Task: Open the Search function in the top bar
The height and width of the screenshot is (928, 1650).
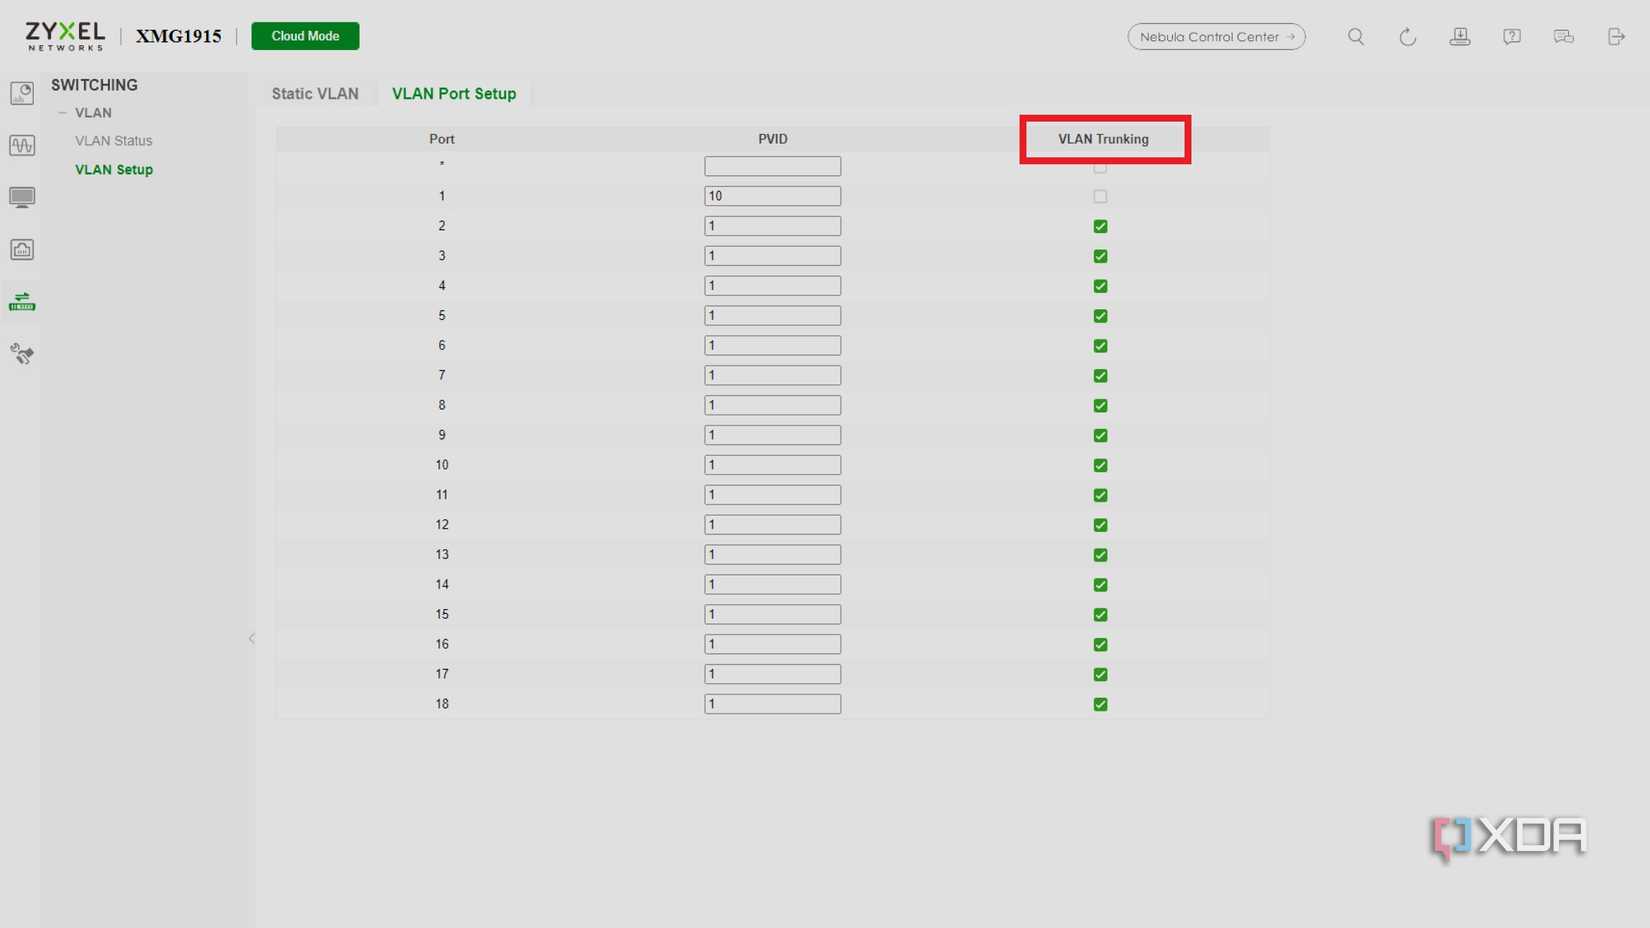Action: pos(1356,36)
